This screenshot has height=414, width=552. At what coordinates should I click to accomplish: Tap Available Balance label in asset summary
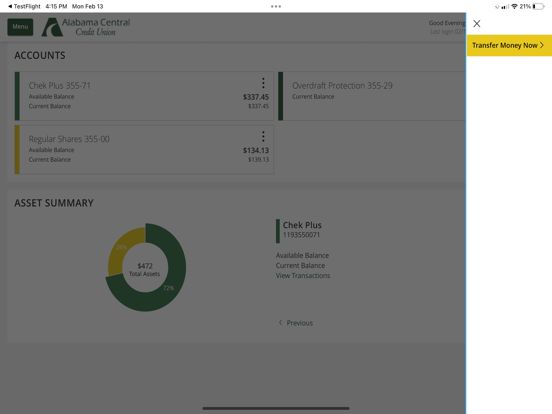point(302,256)
